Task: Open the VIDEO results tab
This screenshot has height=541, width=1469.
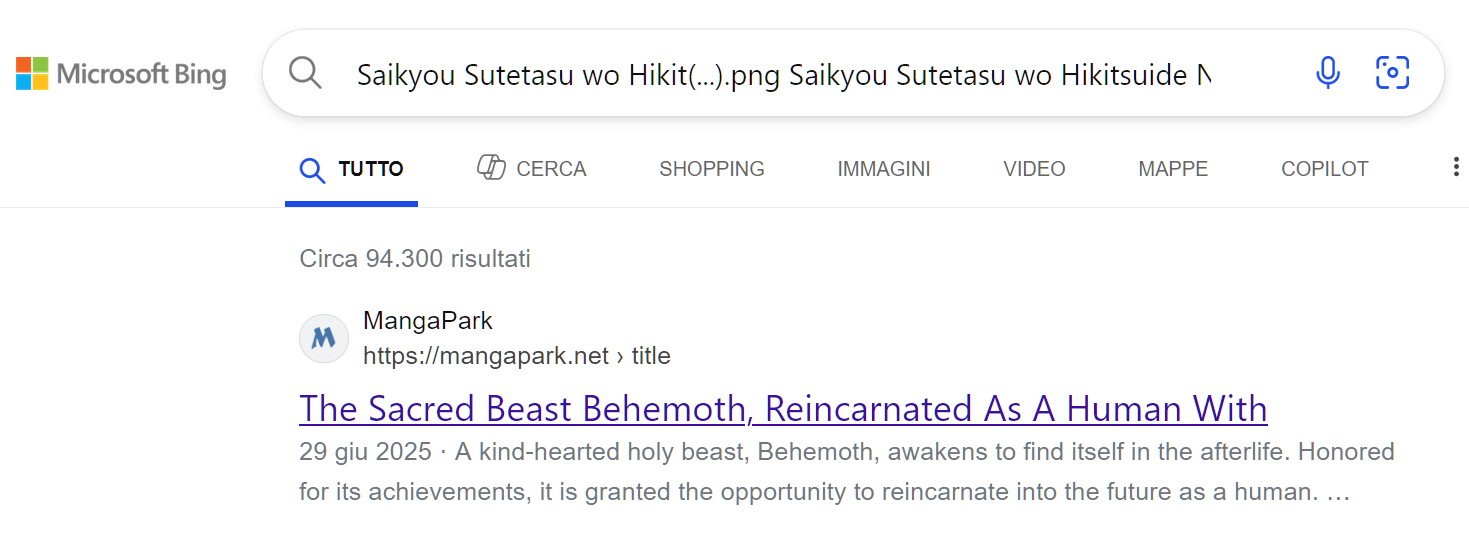Action: [x=1034, y=169]
